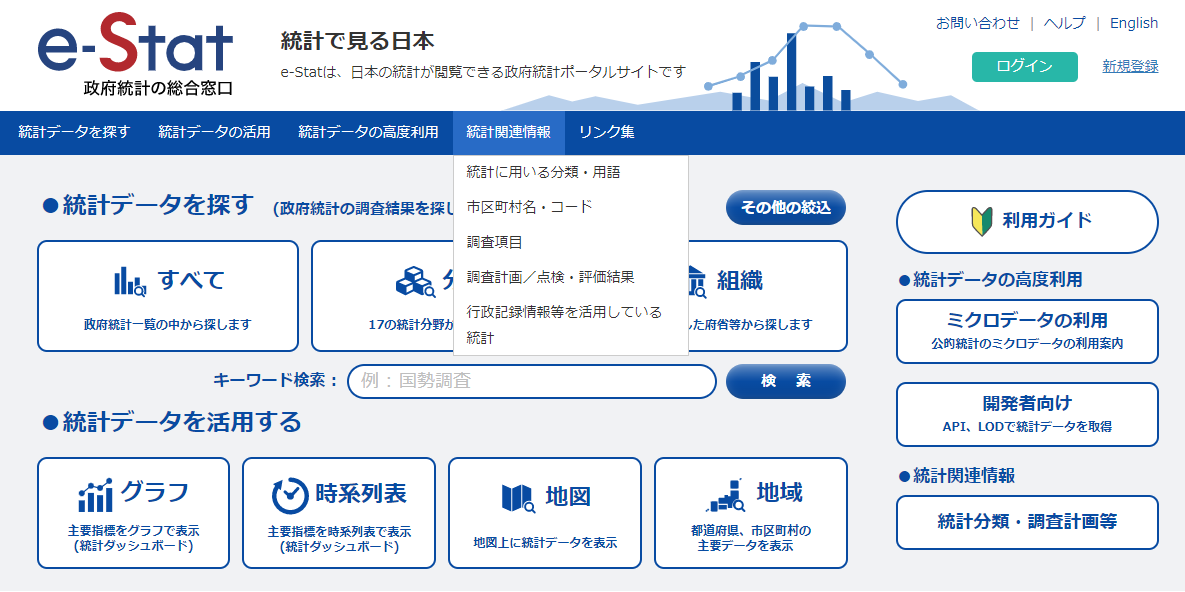This screenshot has height=592, width=1185.
Task: Click the 時系列表 clock icon
Action: click(x=290, y=495)
